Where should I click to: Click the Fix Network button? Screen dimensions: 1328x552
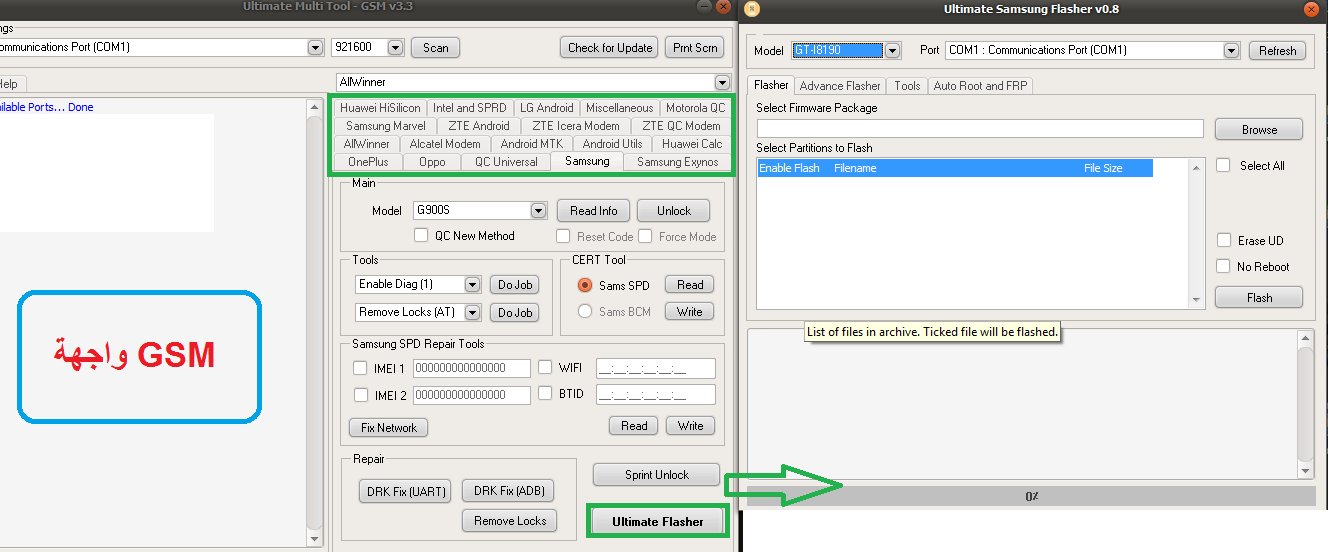click(x=389, y=427)
